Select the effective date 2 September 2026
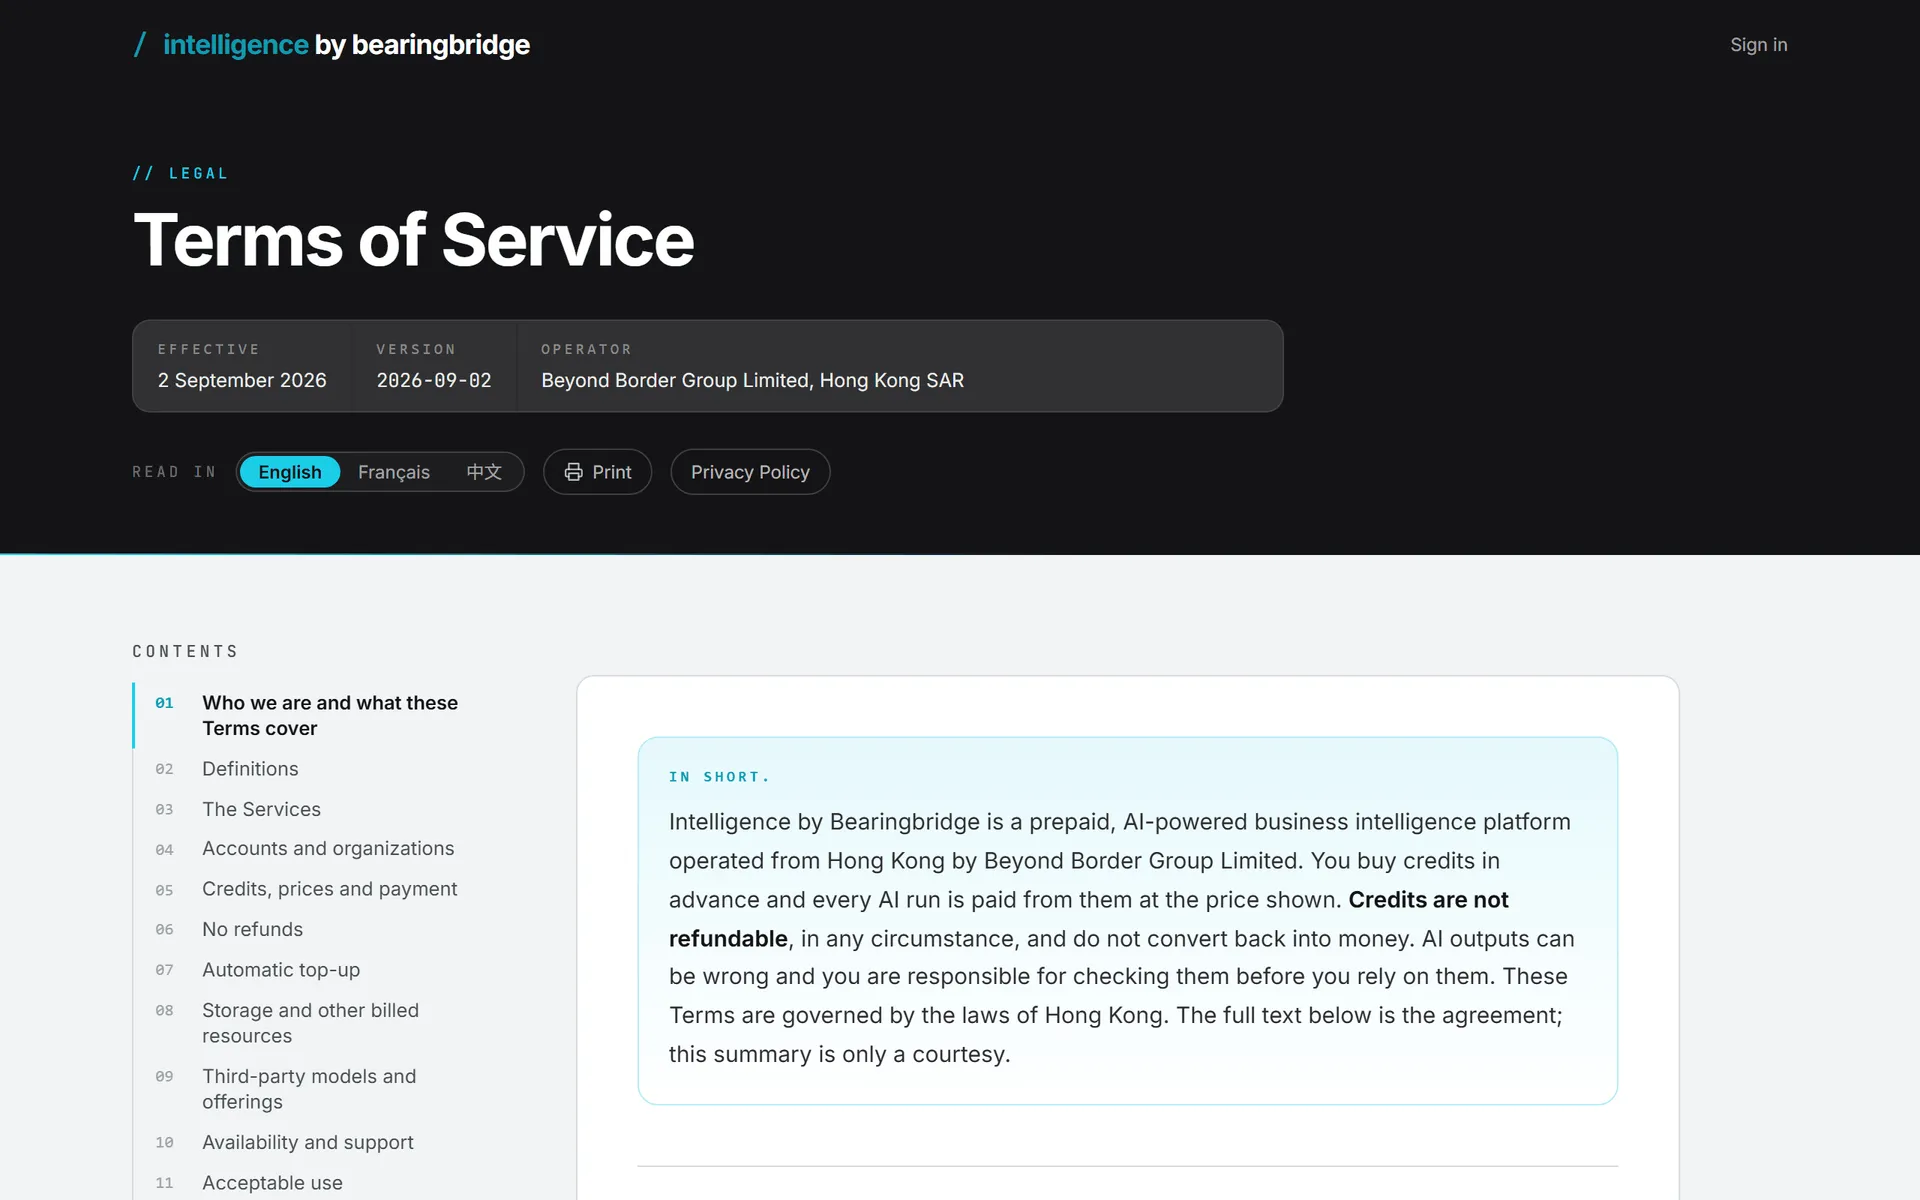The image size is (1920, 1200). (242, 380)
